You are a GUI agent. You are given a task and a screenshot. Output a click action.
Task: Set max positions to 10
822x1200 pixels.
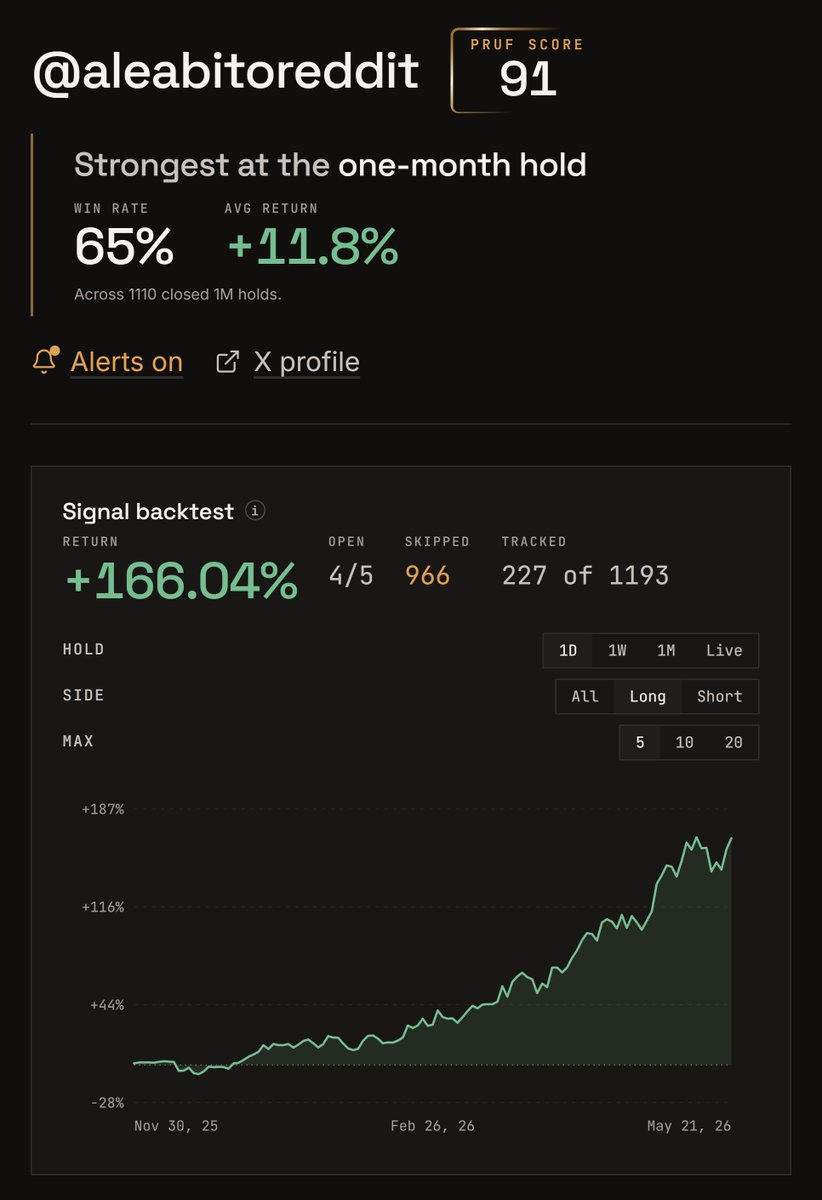(684, 742)
